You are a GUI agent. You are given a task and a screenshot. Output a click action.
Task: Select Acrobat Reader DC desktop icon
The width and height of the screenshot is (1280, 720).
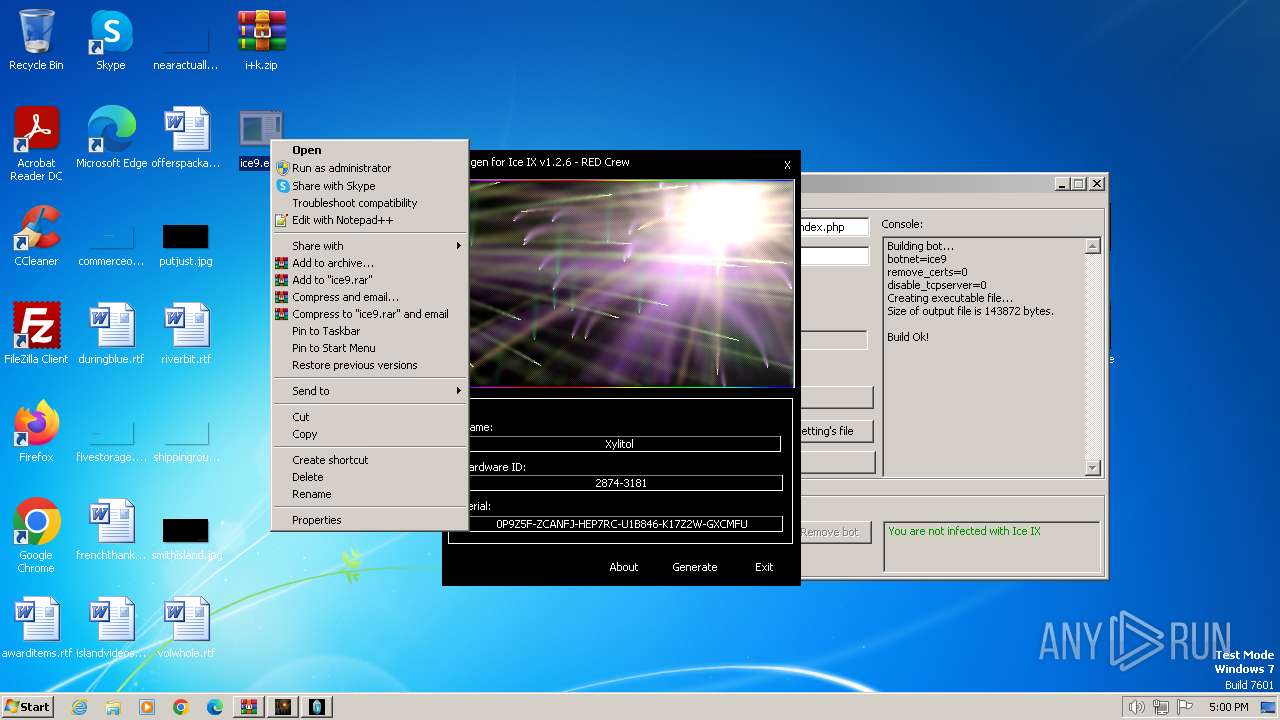coord(36,145)
